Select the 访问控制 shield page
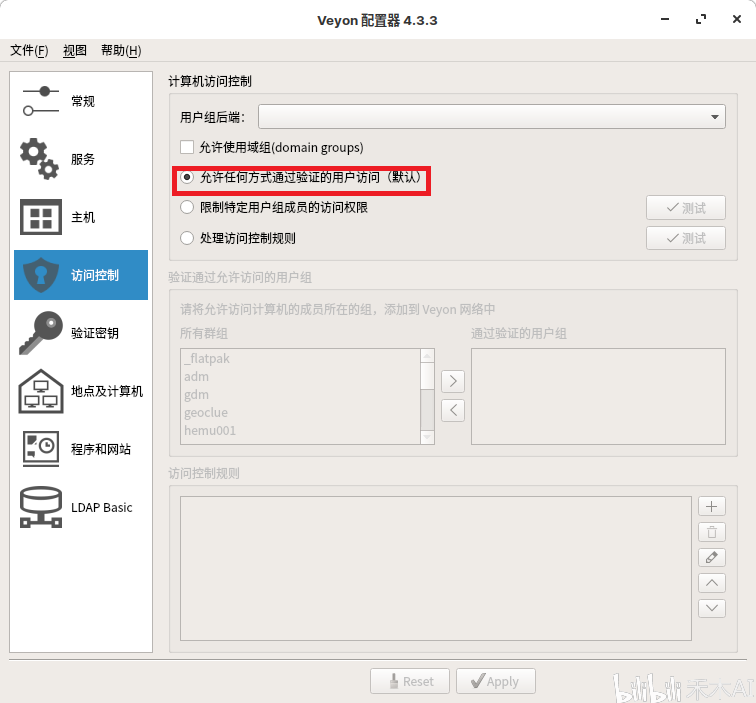This screenshot has width=756, height=703. click(81, 275)
